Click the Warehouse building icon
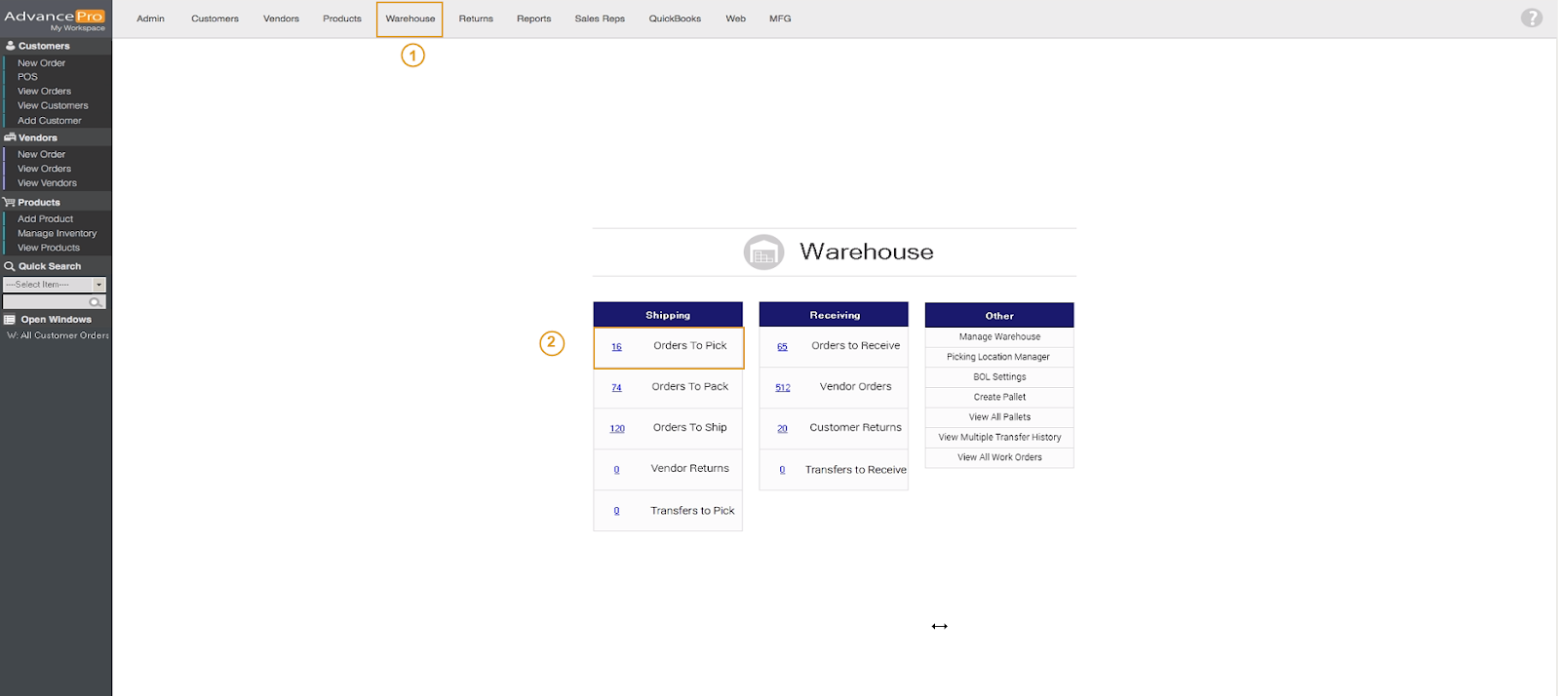This screenshot has width=1558, height=696. pyautogui.click(x=764, y=252)
